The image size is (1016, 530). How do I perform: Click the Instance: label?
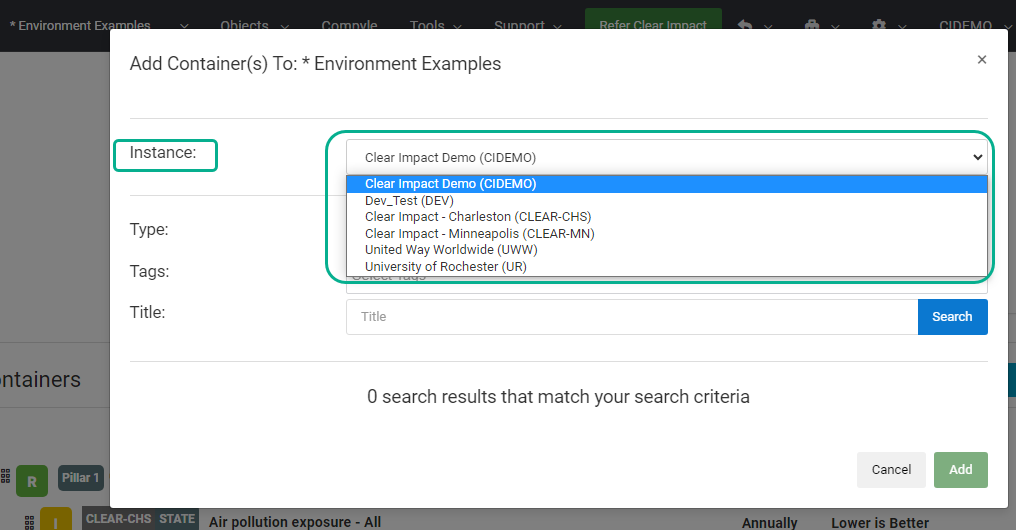pos(163,152)
